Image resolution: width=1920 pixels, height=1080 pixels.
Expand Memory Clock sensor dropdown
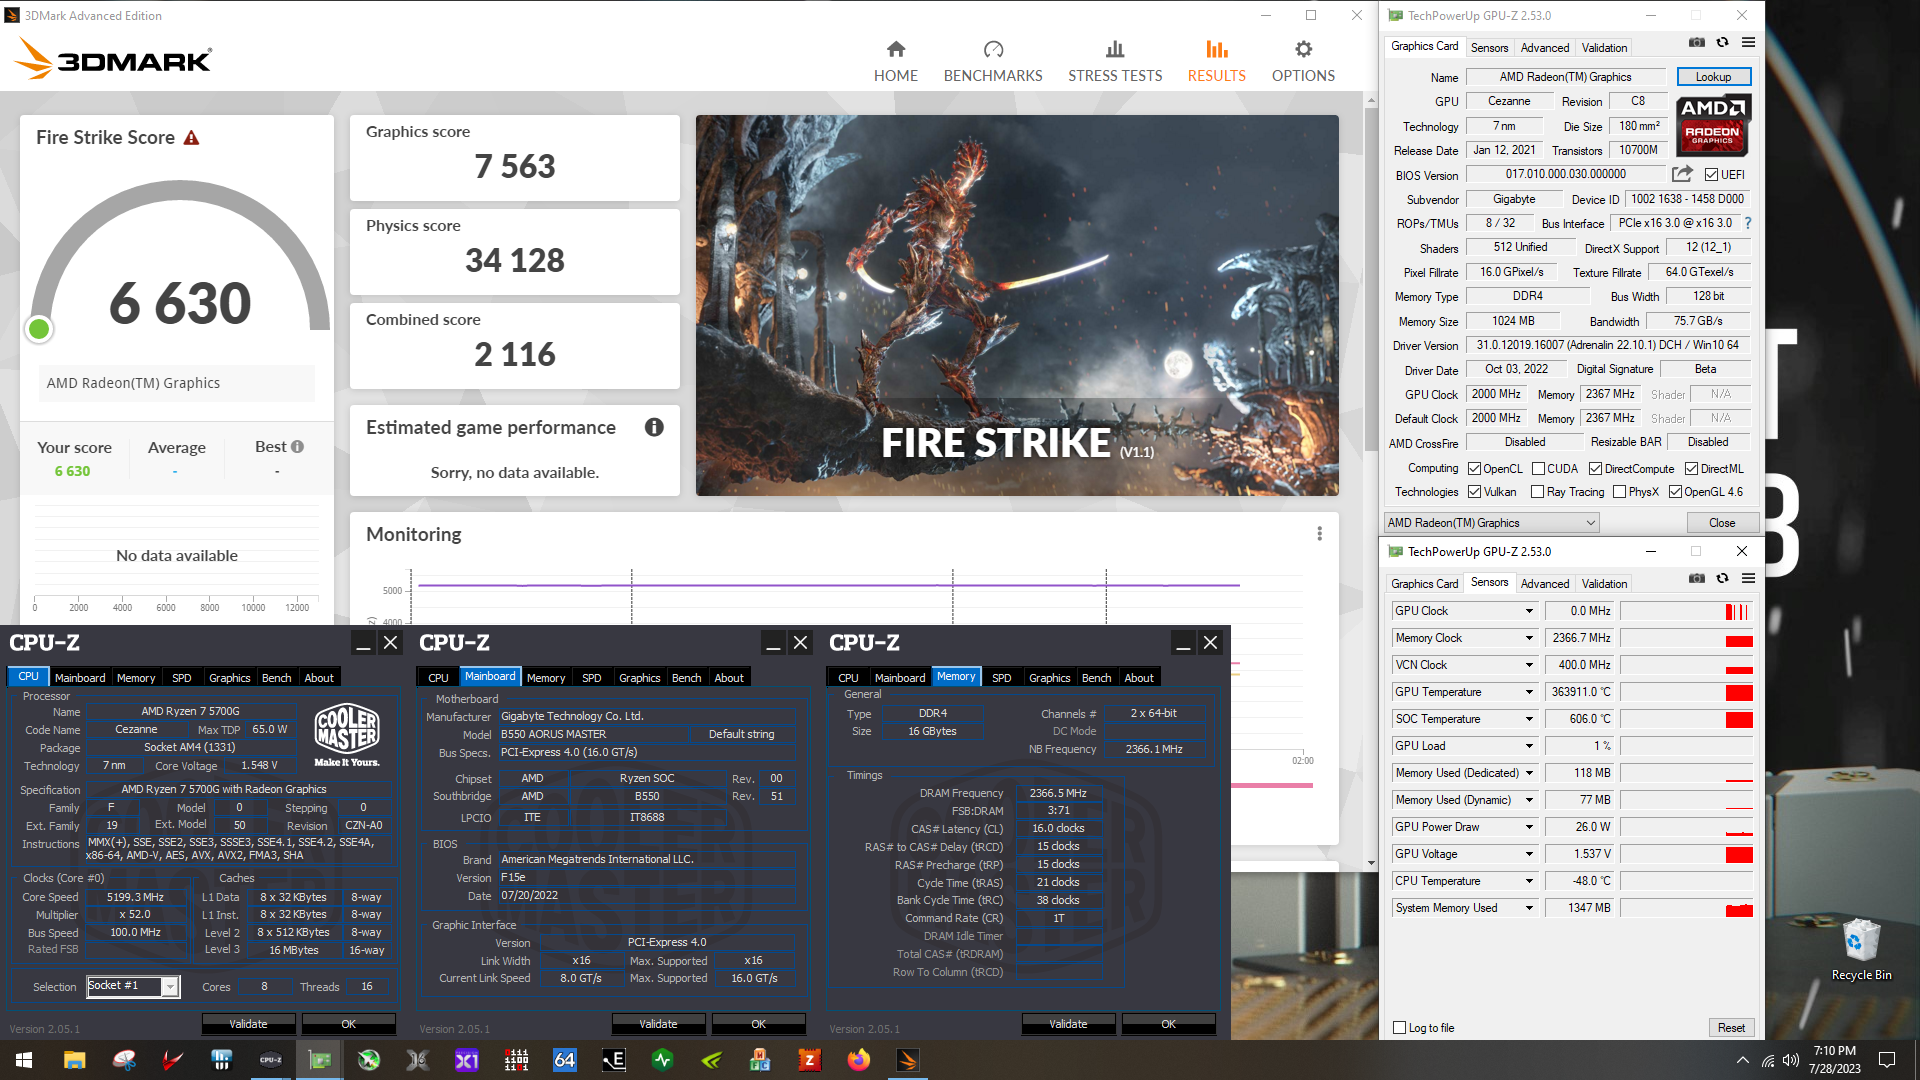click(1528, 638)
